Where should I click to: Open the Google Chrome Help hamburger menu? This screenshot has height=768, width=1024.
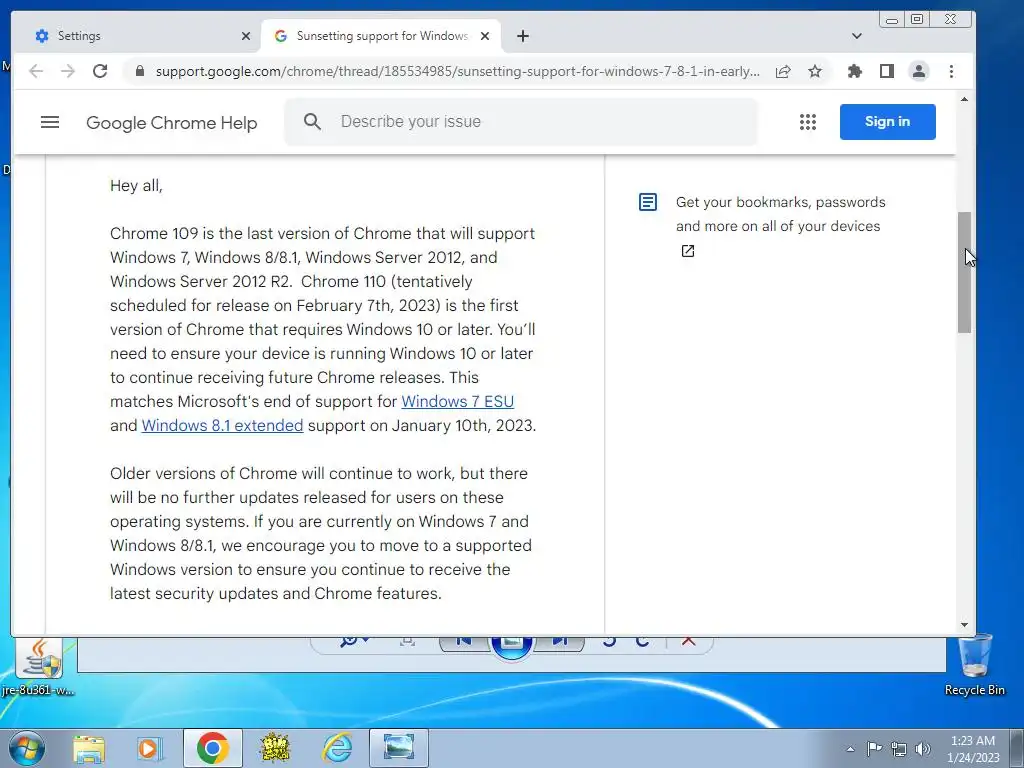click(50, 122)
